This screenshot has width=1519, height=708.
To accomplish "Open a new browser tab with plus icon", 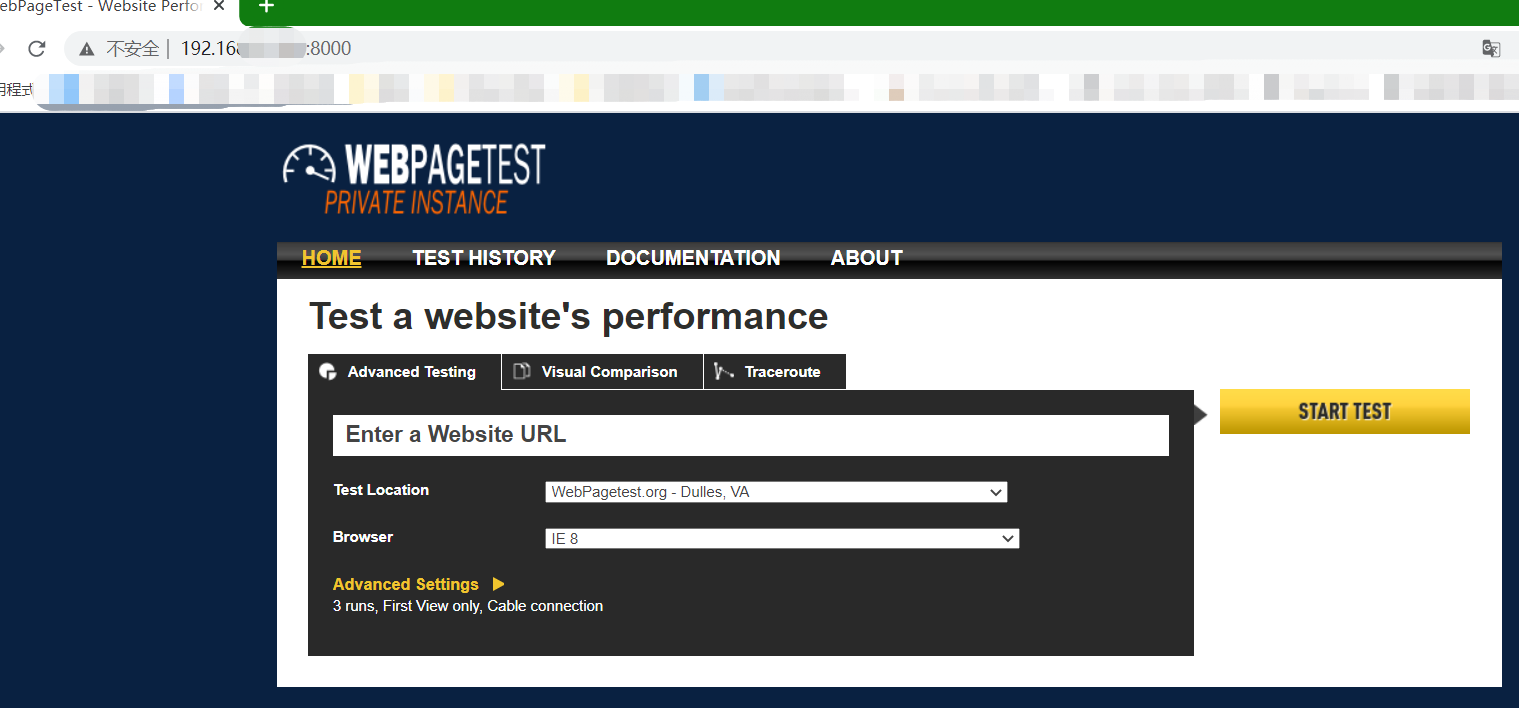I will (266, 7).
